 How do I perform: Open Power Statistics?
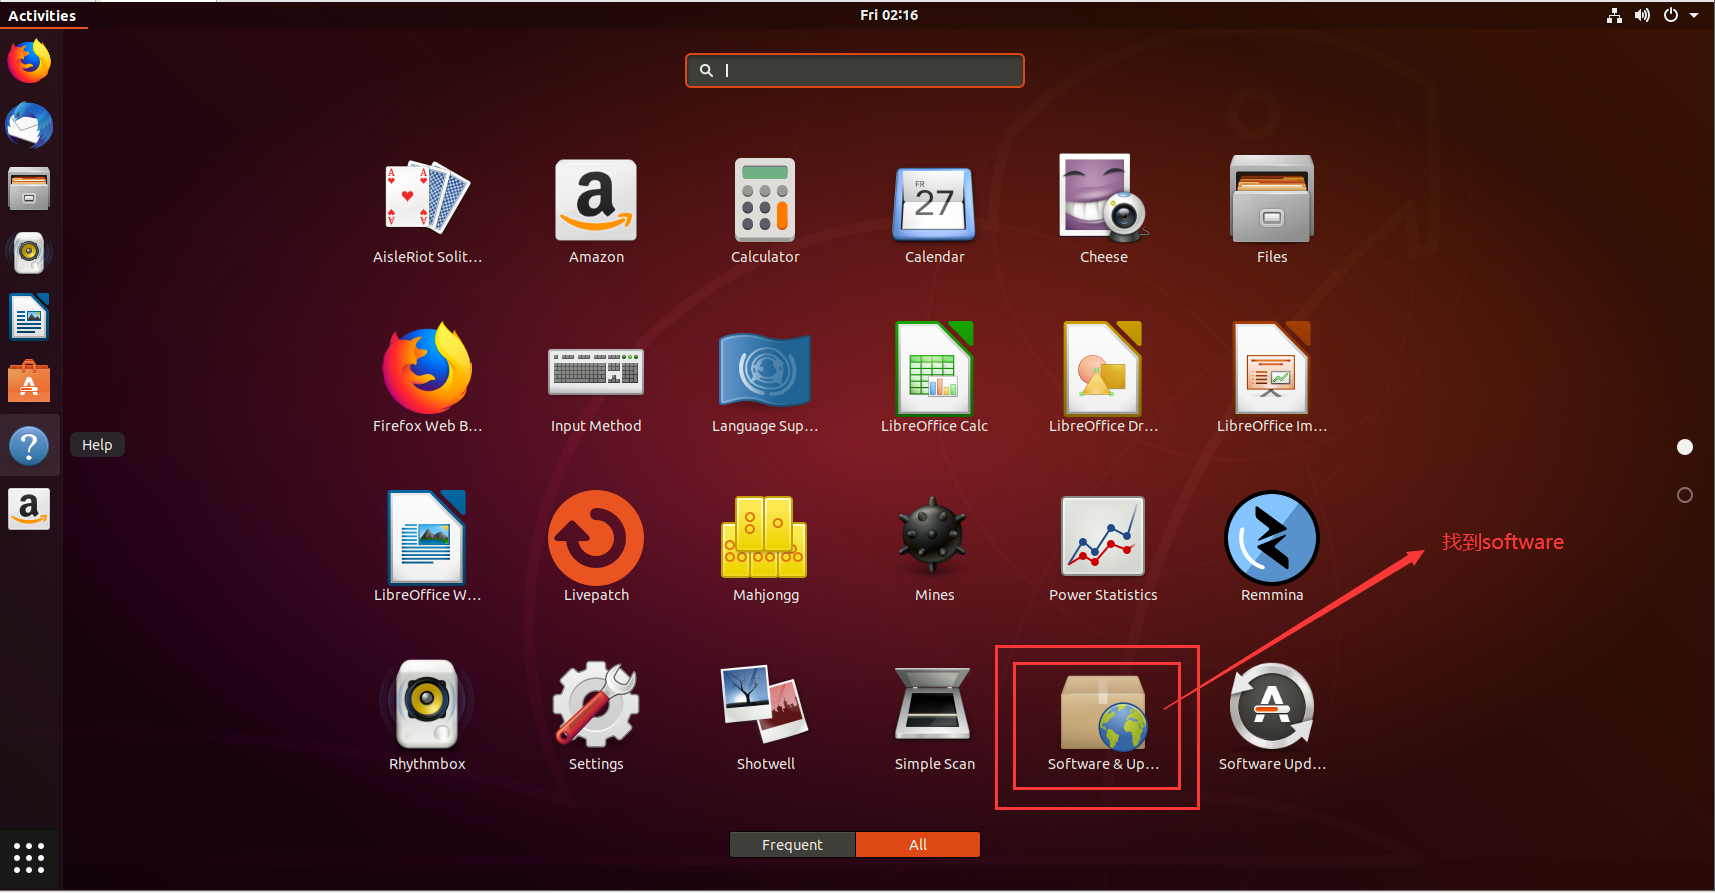1103,548
